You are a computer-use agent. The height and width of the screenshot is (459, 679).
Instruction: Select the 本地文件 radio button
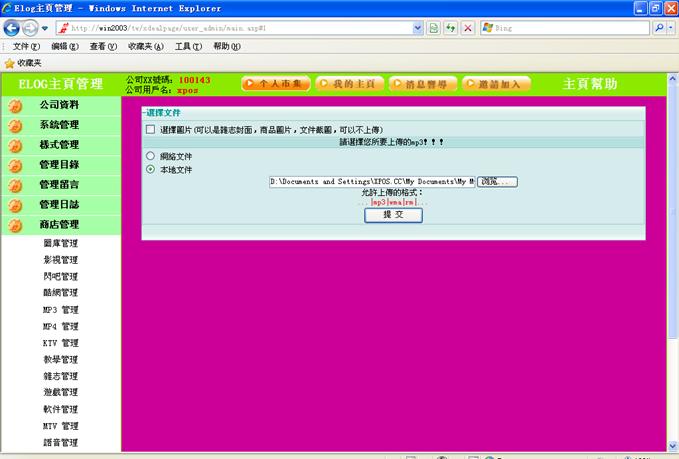[x=151, y=169]
